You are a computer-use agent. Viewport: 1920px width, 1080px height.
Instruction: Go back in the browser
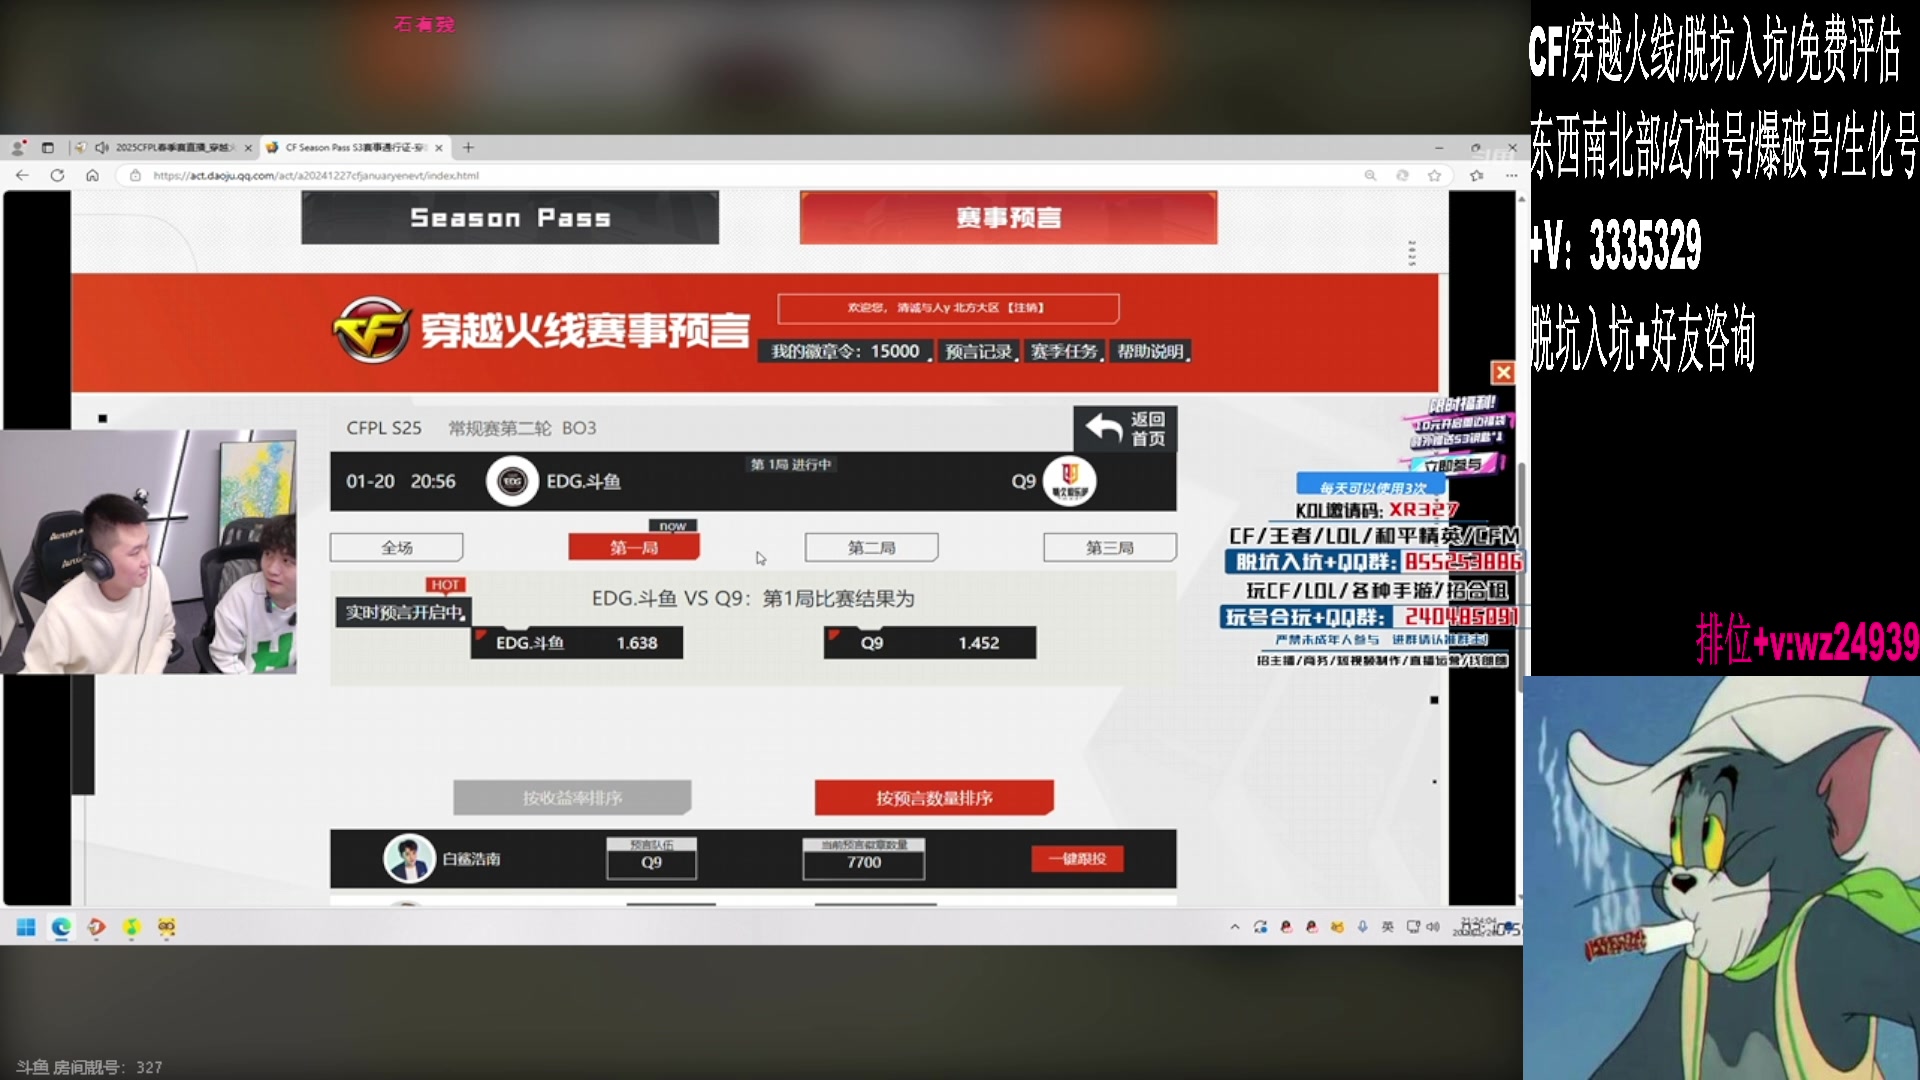[22, 175]
